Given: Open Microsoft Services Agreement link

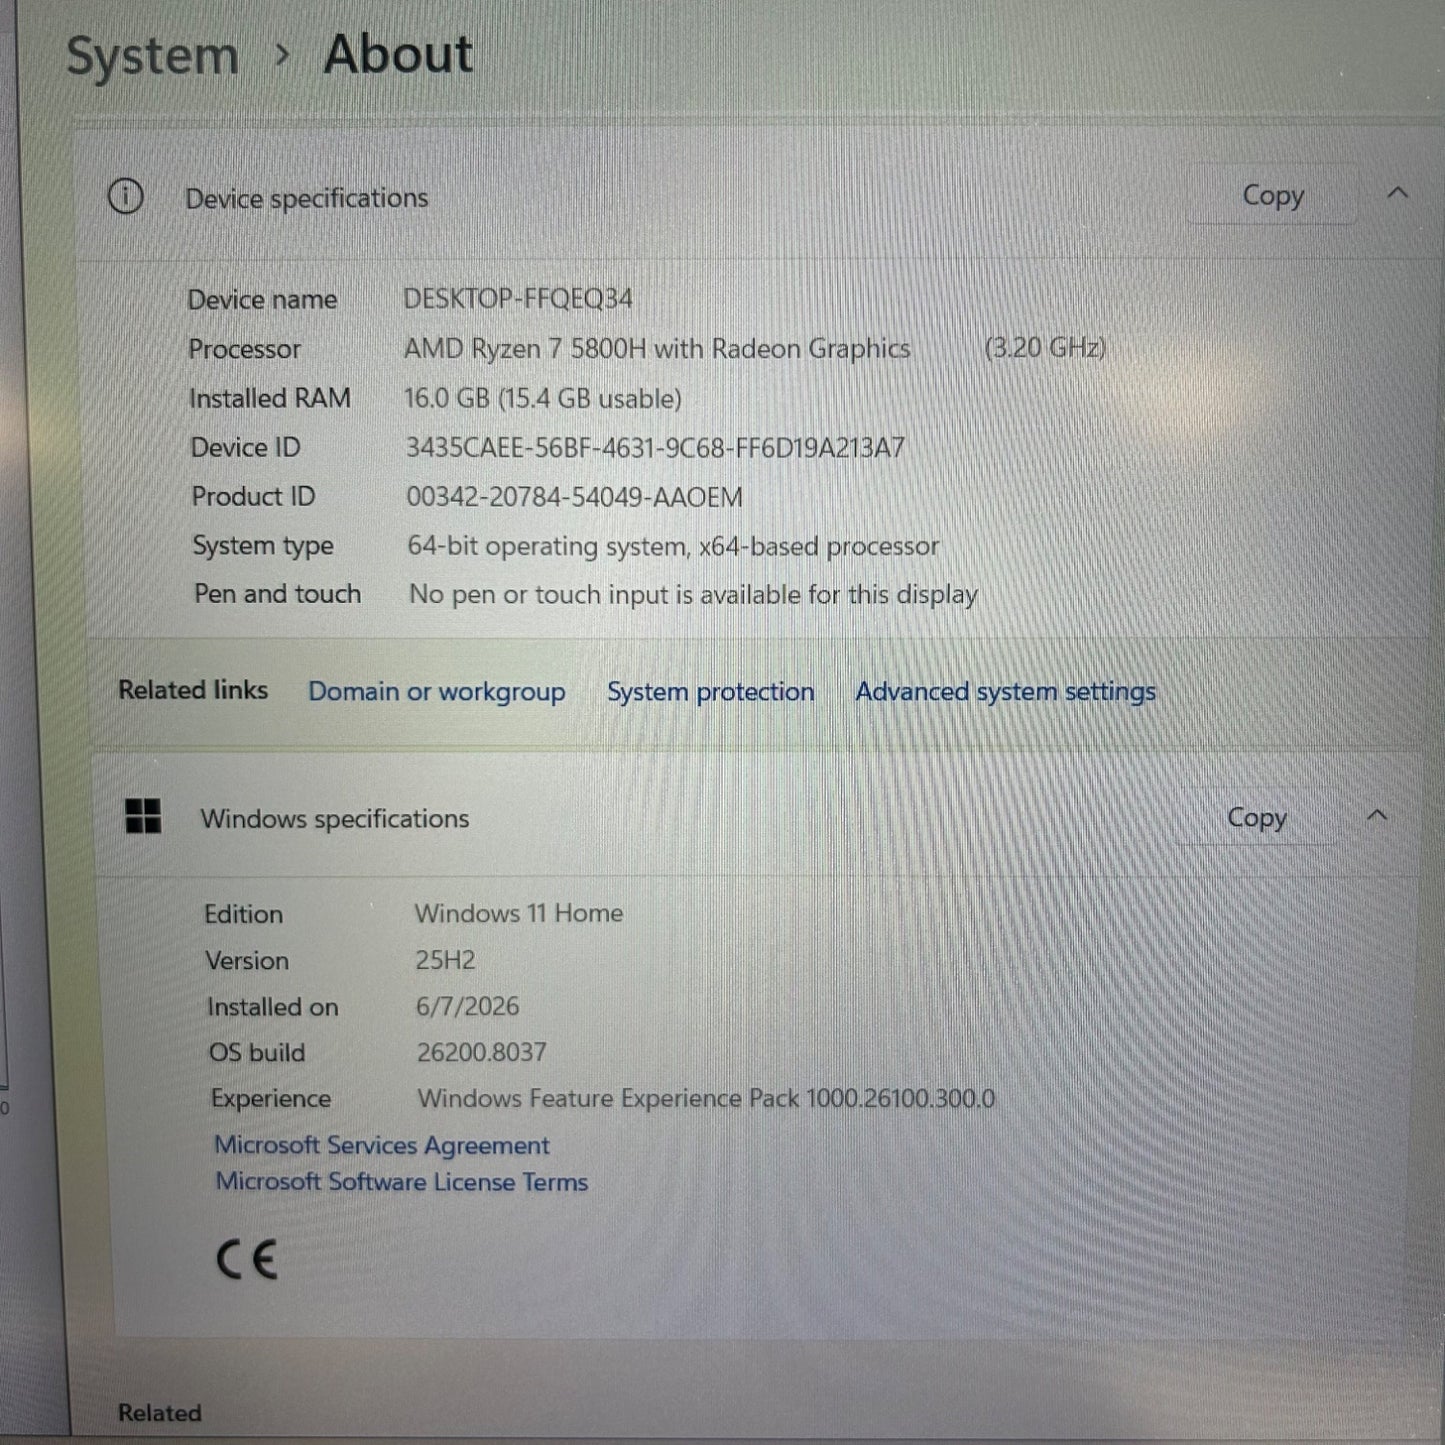Looking at the screenshot, I should tap(382, 1145).
